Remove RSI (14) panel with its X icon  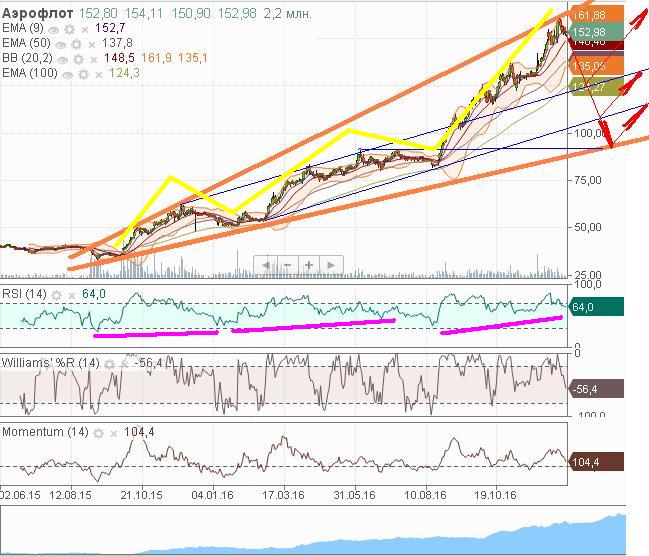click(x=72, y=296)
